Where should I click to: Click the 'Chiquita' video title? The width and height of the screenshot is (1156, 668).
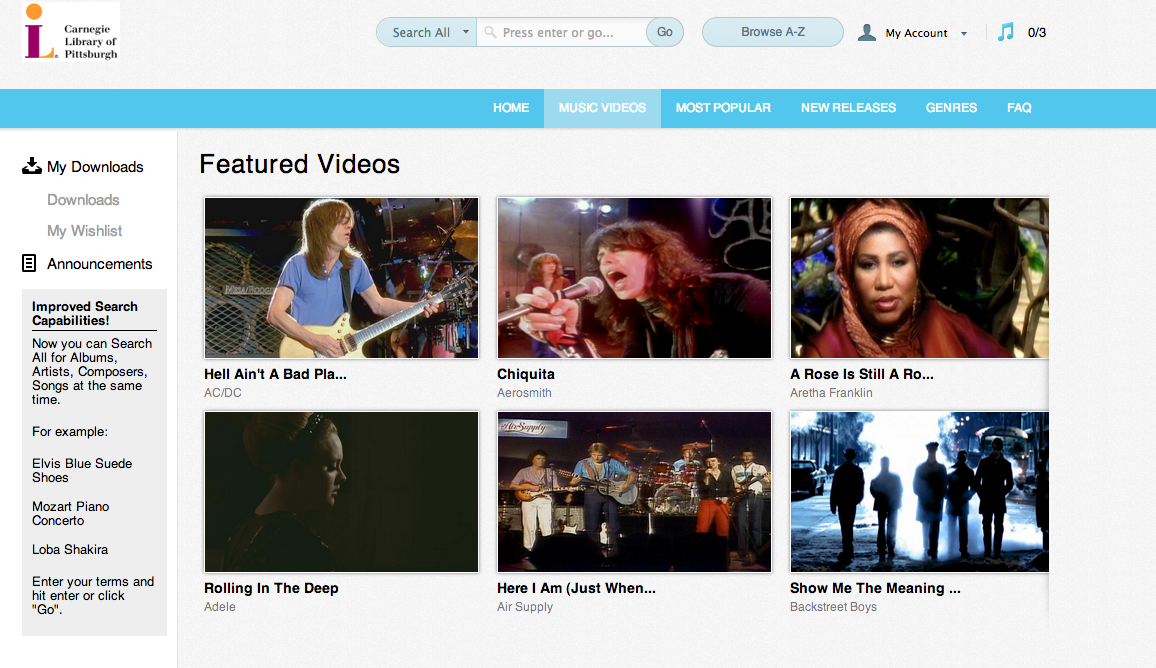pyautogui.click(x=526, y=374)
